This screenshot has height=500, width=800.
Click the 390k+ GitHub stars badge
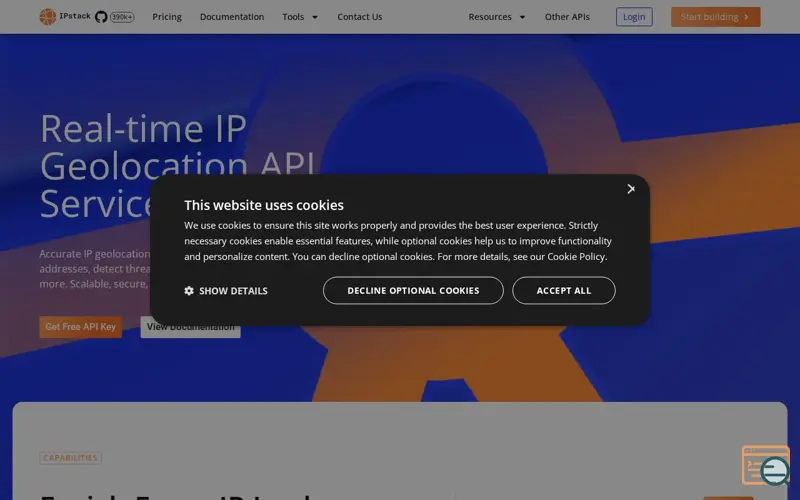pos(122,17)
